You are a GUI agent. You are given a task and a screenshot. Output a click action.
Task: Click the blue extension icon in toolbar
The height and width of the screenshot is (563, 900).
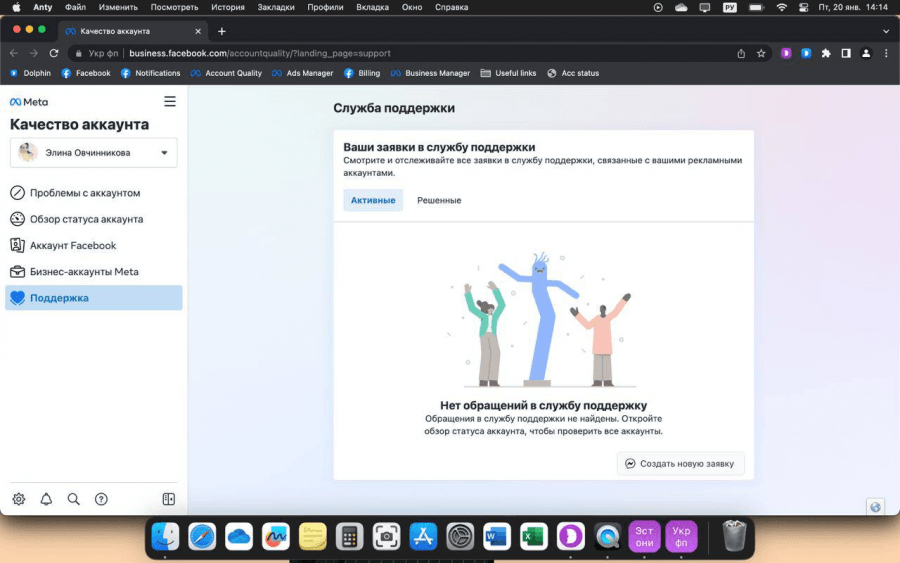806,53
